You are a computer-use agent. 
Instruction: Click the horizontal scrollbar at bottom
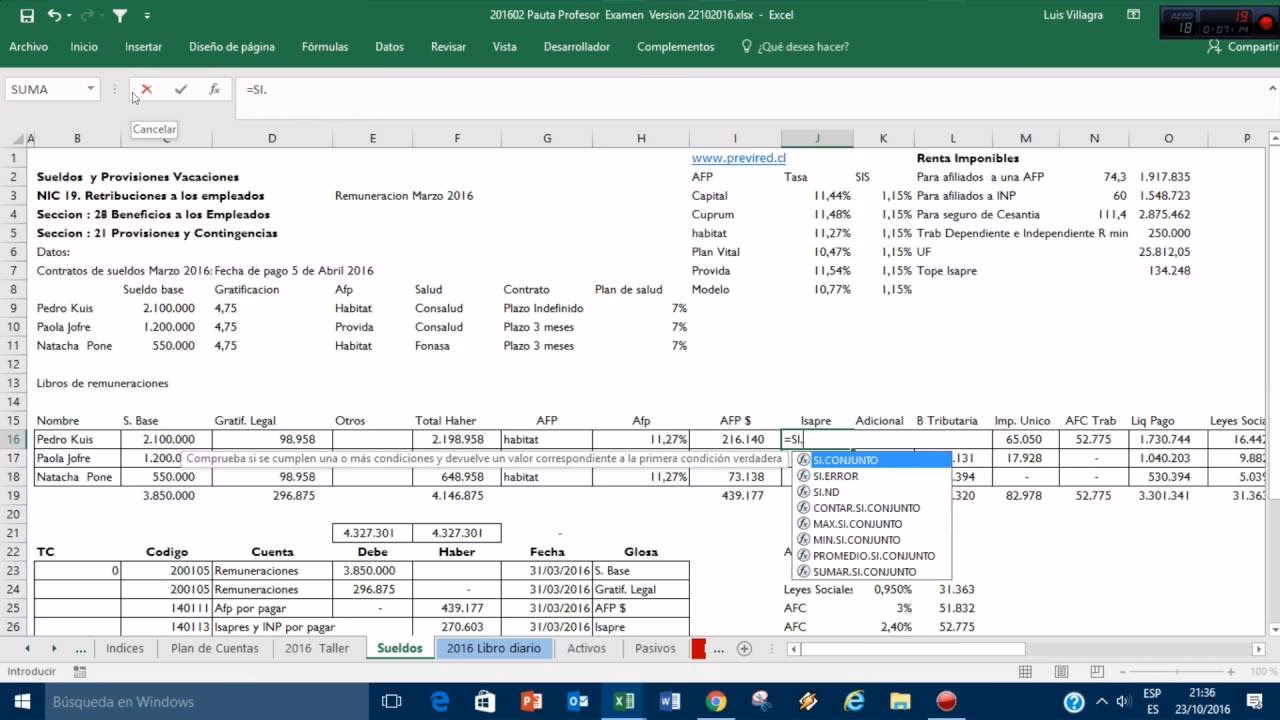point(912,649)
